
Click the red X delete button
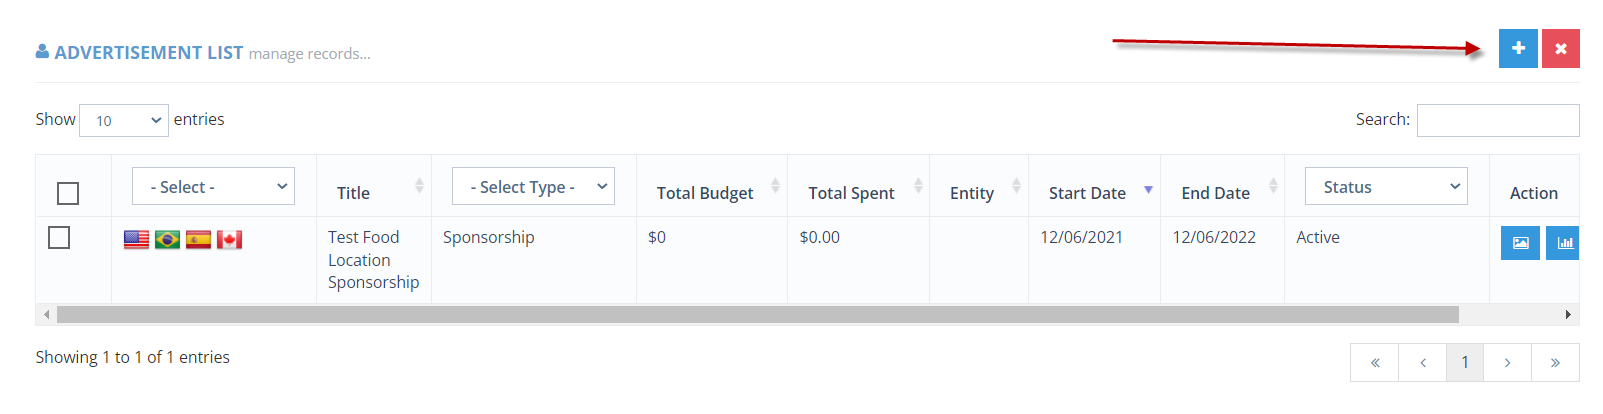[x=1560, y=48]
